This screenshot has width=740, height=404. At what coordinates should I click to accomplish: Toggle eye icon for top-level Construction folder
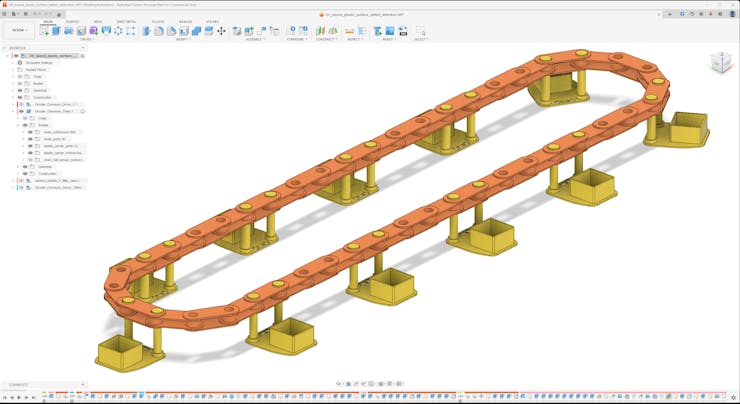19,97
